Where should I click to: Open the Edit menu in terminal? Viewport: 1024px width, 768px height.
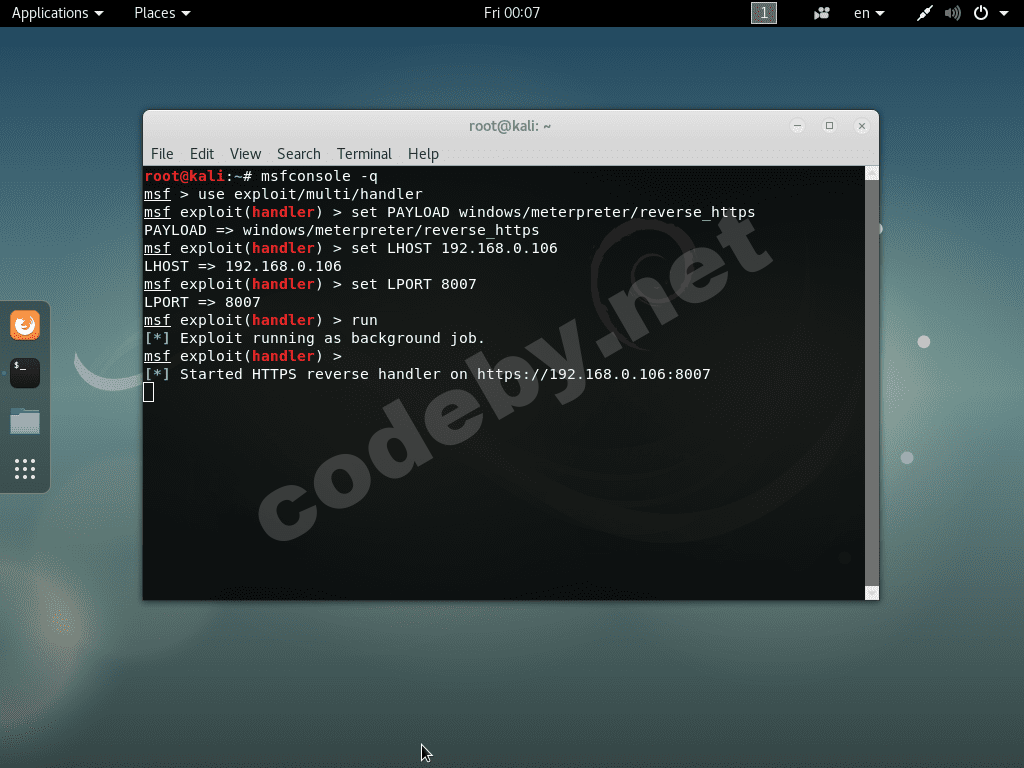click(x=202, y=154)
